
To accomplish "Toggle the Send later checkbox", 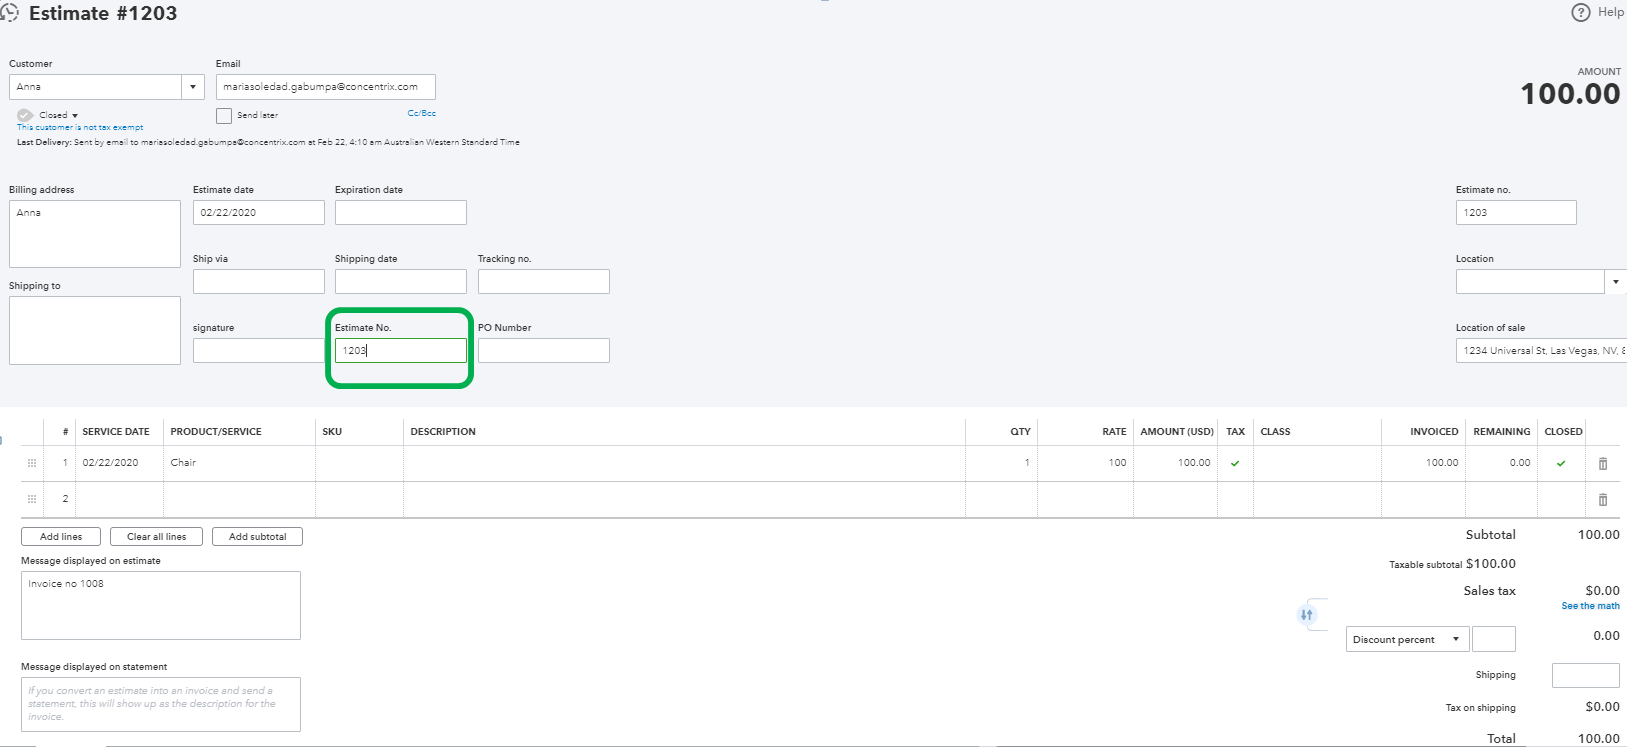I will (x=224, y=116).
